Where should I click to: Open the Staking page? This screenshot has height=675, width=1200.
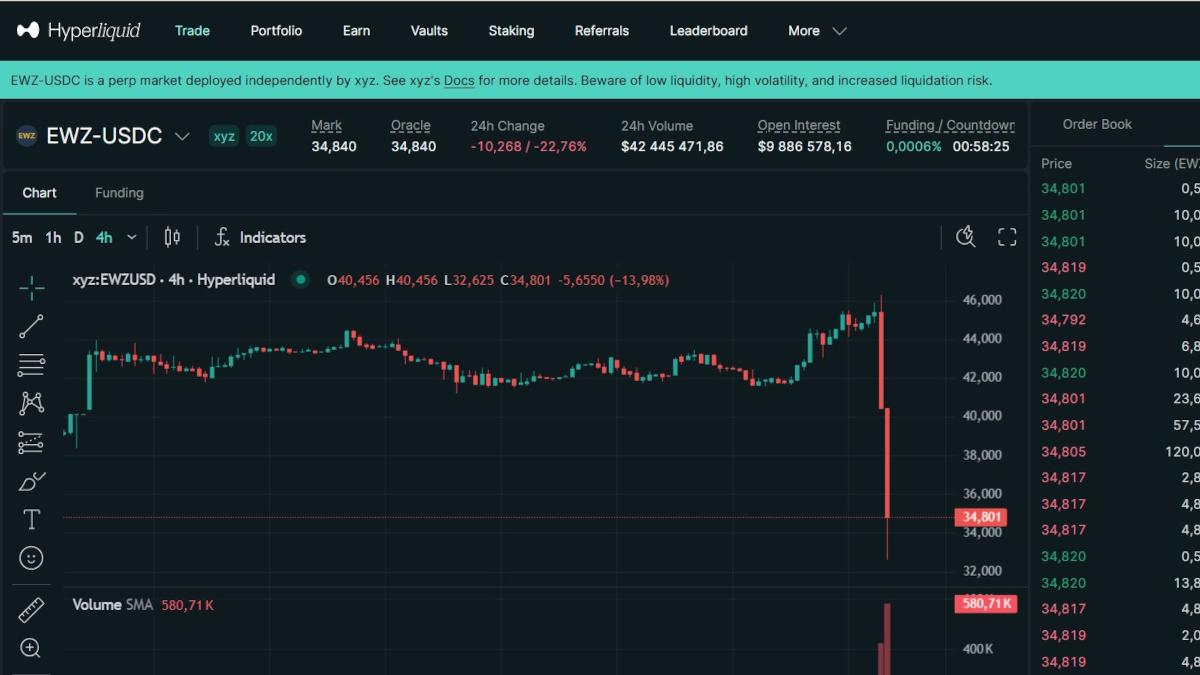point(511,31)
